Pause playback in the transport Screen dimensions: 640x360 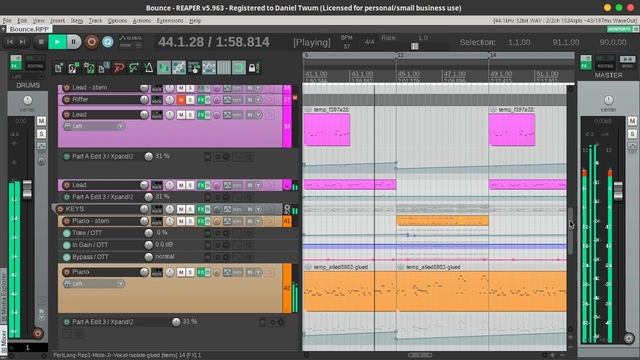pos(73,42)
